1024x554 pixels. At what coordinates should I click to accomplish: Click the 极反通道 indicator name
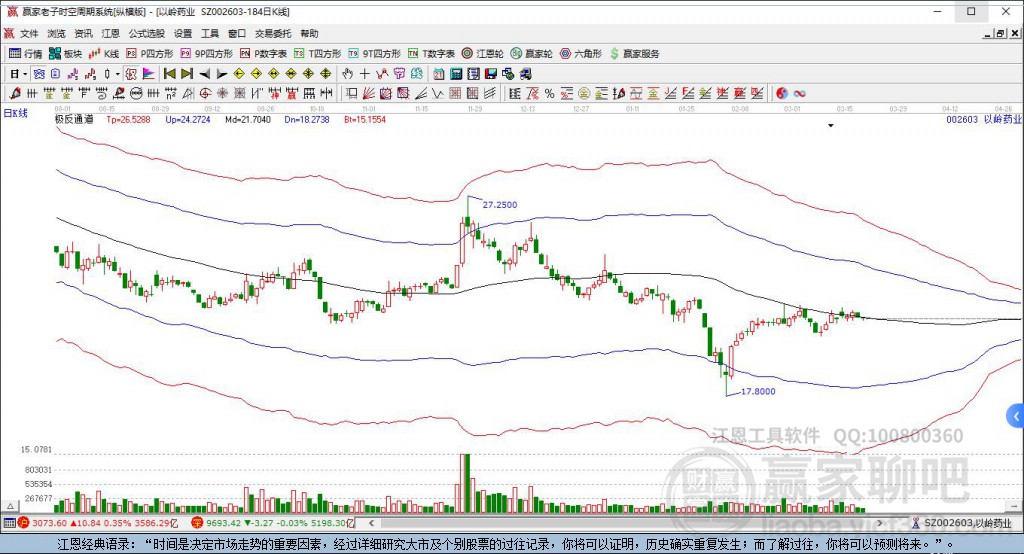tap(74, 120)
